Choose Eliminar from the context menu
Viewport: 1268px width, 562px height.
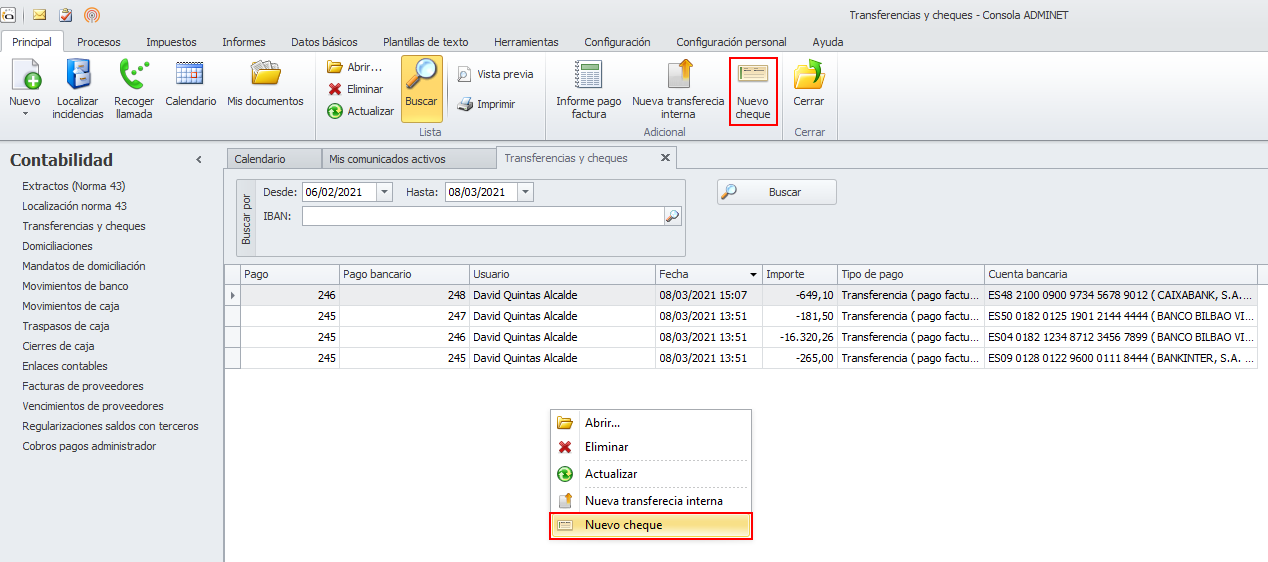click(606, 447)
